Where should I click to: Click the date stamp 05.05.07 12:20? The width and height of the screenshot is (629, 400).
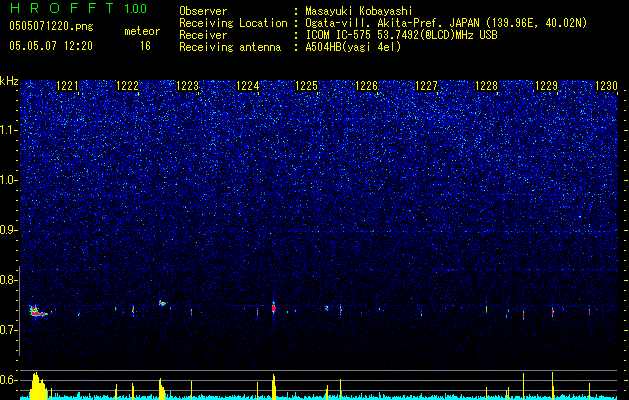click(51, 46)
